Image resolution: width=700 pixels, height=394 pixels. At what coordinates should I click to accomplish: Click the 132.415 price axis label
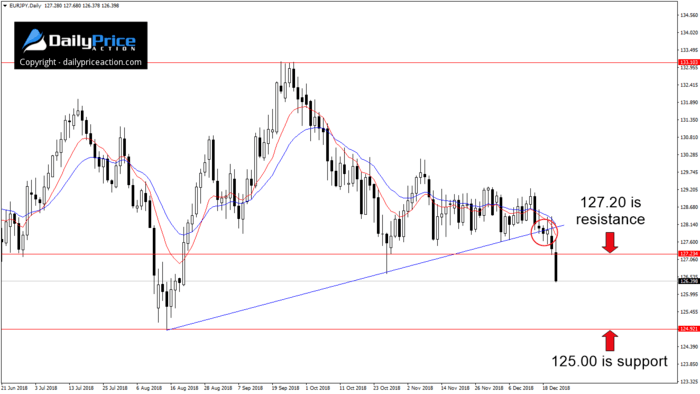coord(689,85)
